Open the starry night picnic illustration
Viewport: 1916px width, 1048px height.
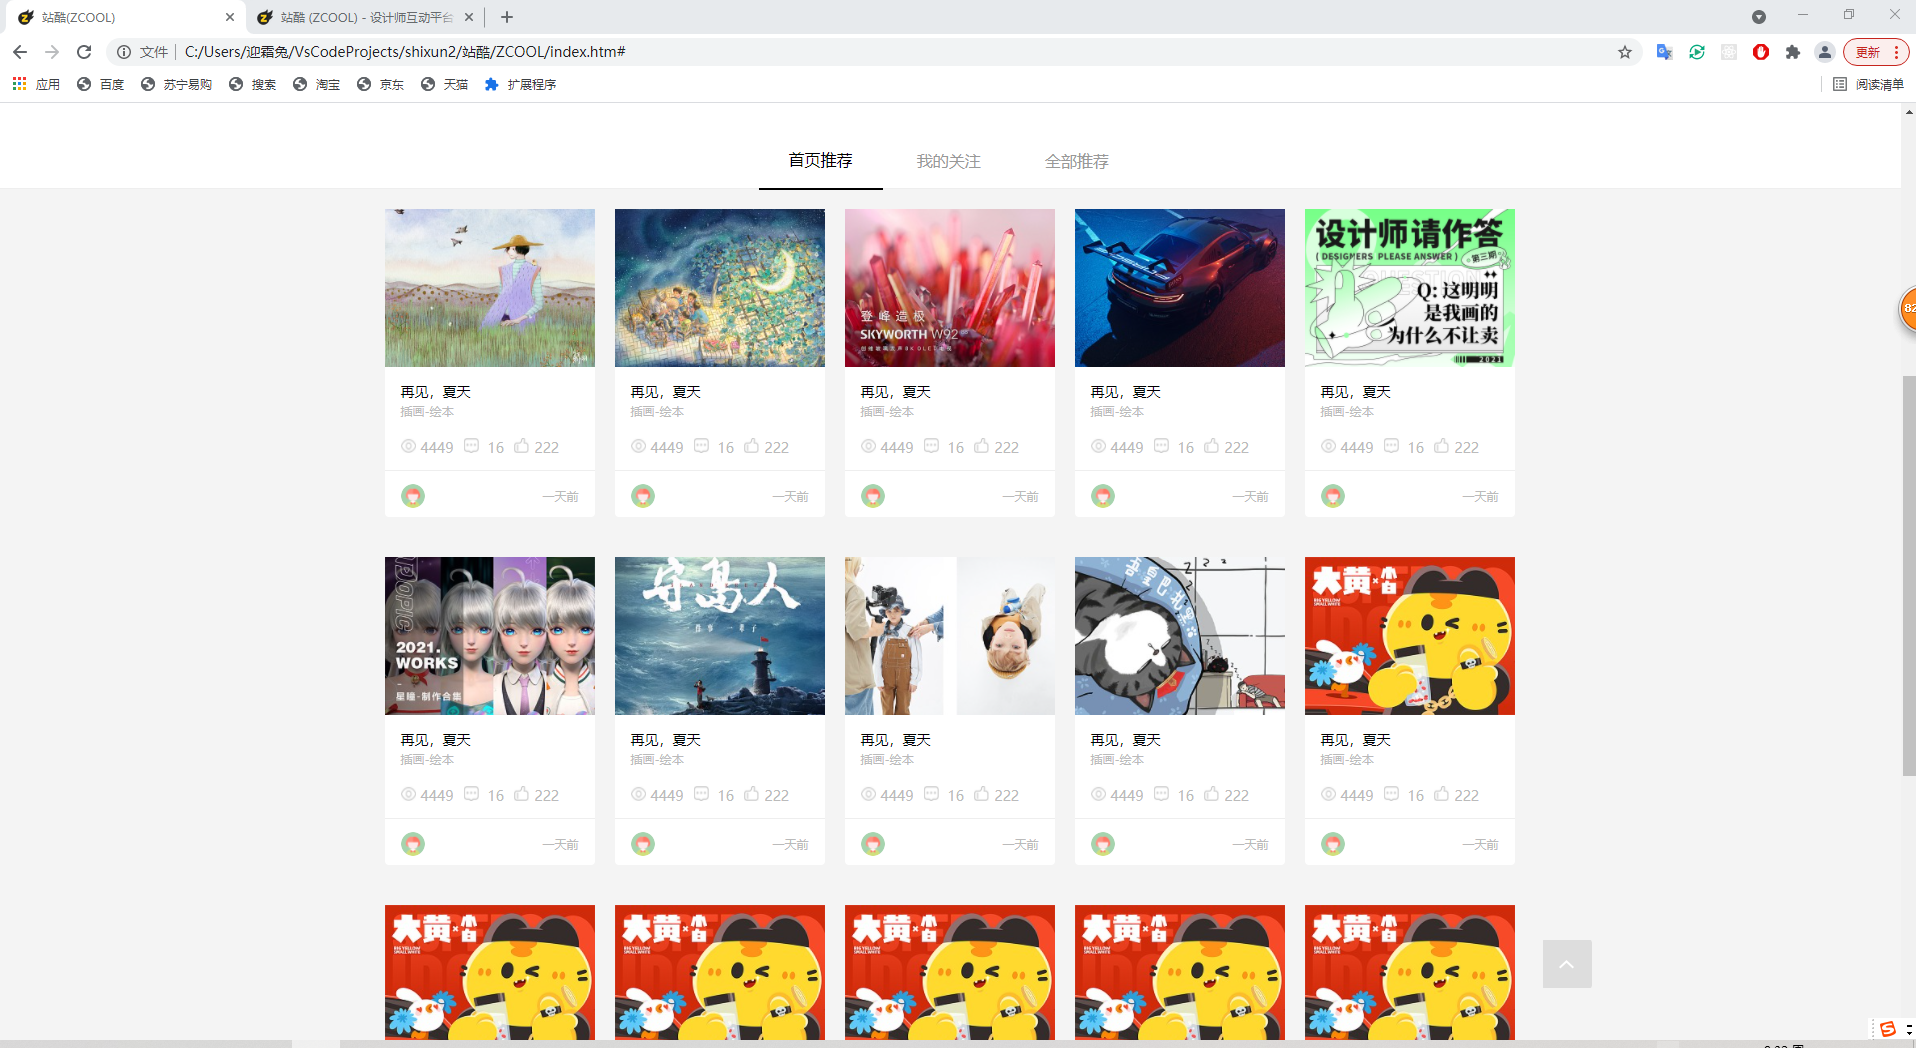[x=720, y=288]
